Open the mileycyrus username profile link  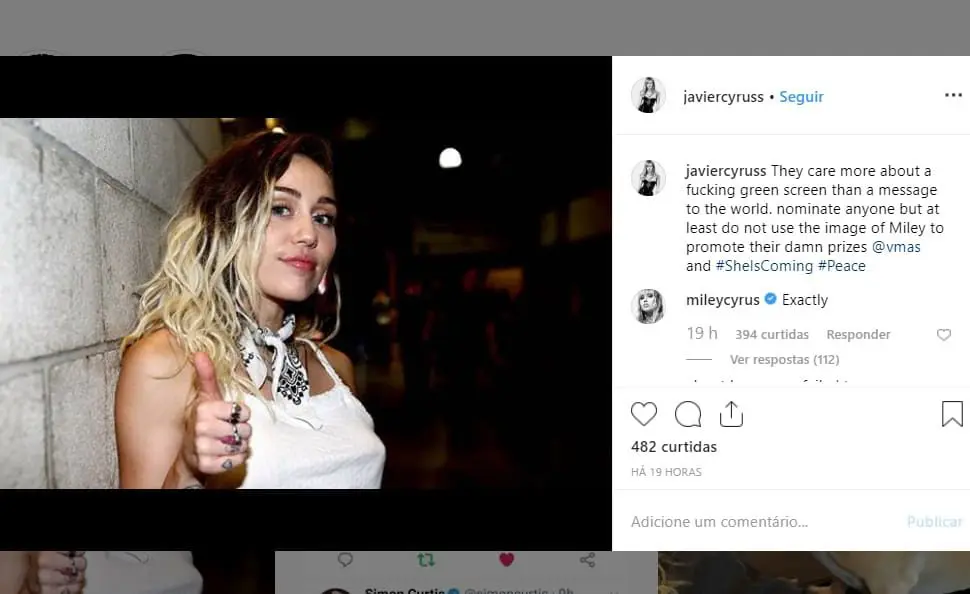(x=722, y=300)
